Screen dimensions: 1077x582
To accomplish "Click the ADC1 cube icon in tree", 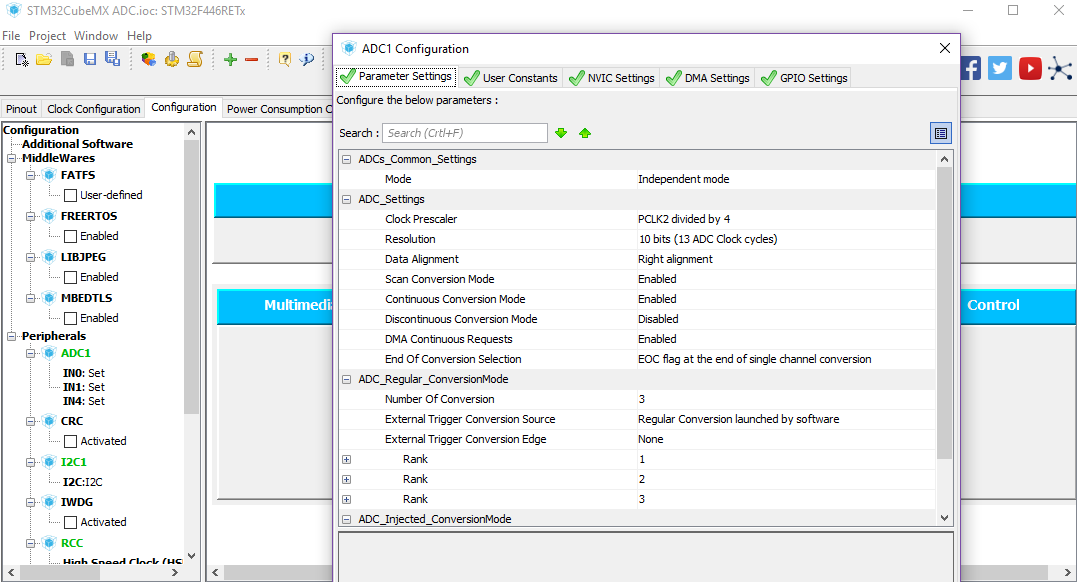I will (49, 353).
